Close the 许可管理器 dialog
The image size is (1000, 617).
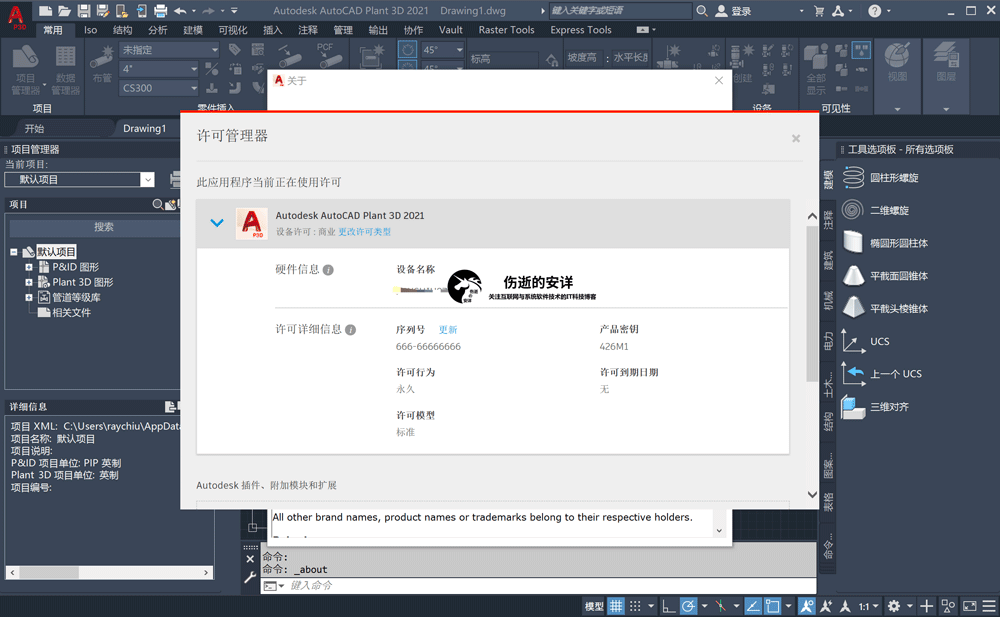(796, 138)
